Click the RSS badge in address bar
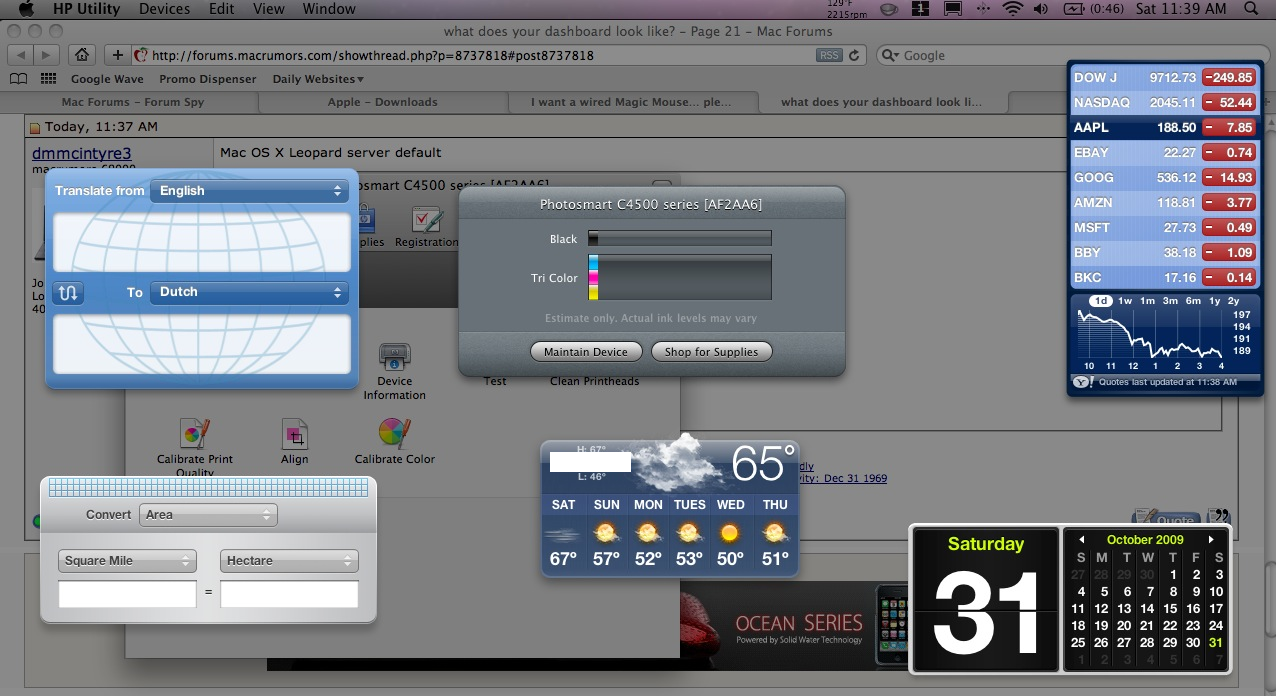 click(829, 55)
